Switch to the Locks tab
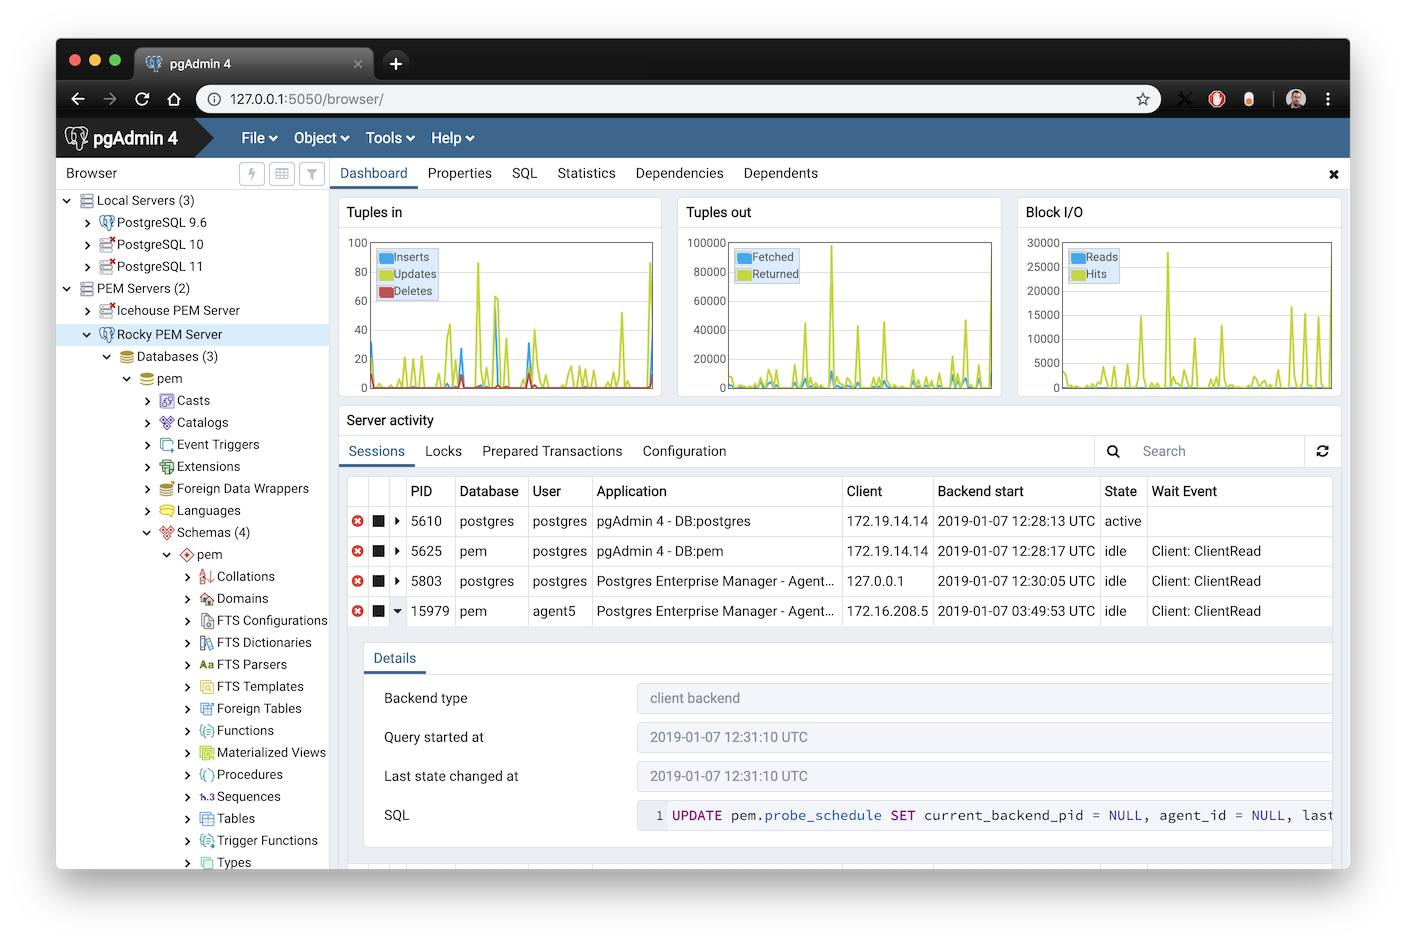Screen dimensions: 1406x943 pyautogui.click(x=443, y=452)
